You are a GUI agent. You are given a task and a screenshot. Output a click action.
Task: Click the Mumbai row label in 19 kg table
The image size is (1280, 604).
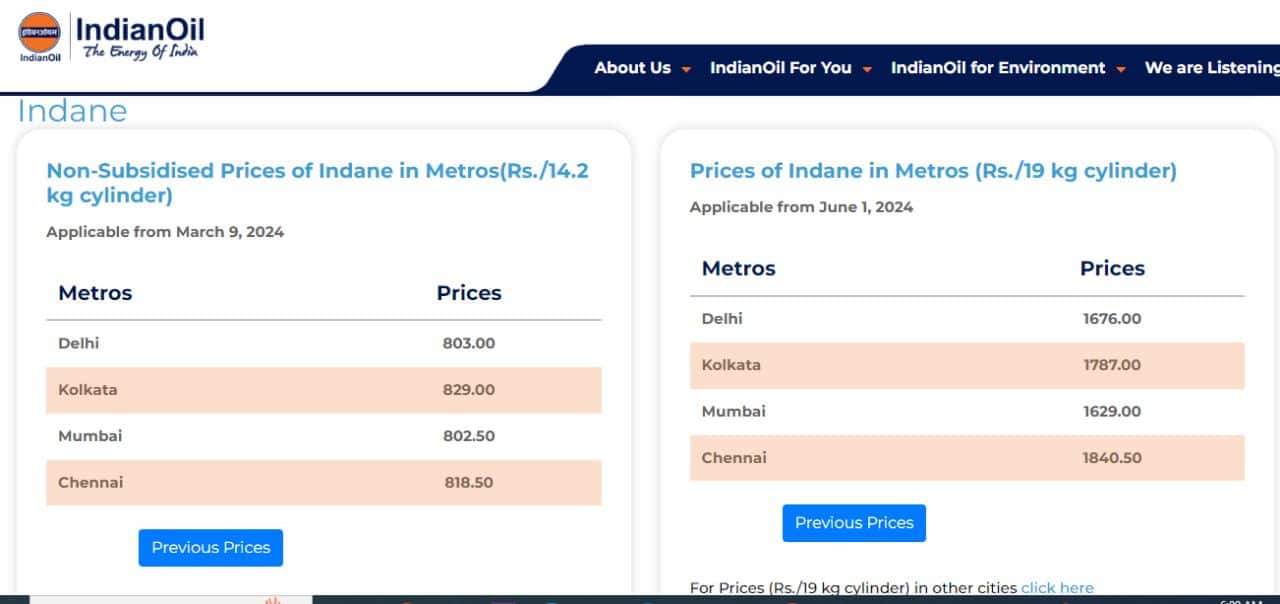pos(733,411)
